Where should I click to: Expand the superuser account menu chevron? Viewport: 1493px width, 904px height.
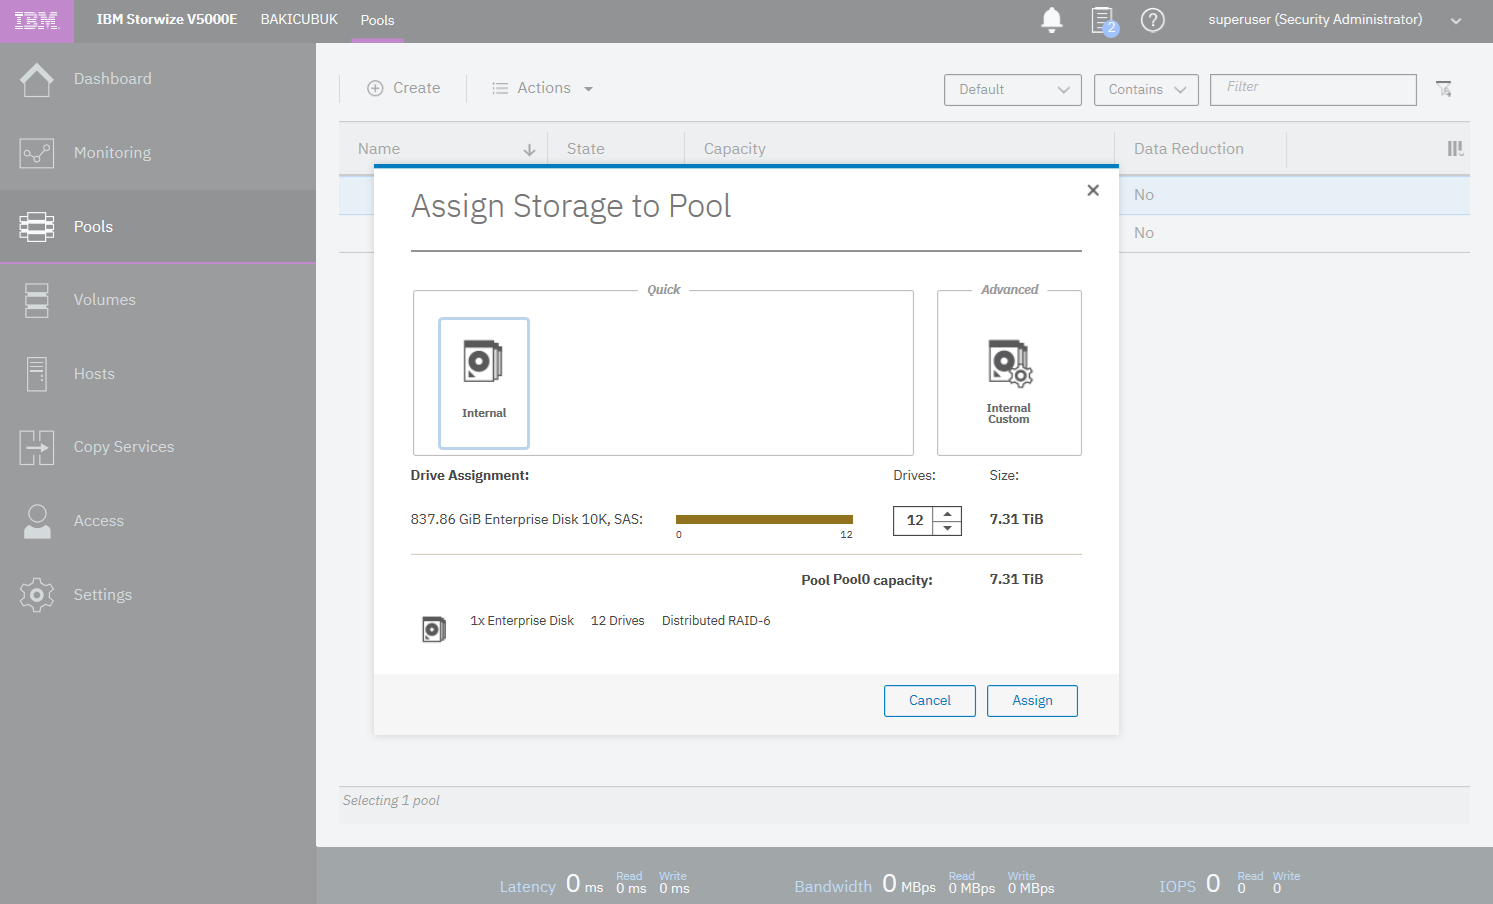coord(1456,21)
